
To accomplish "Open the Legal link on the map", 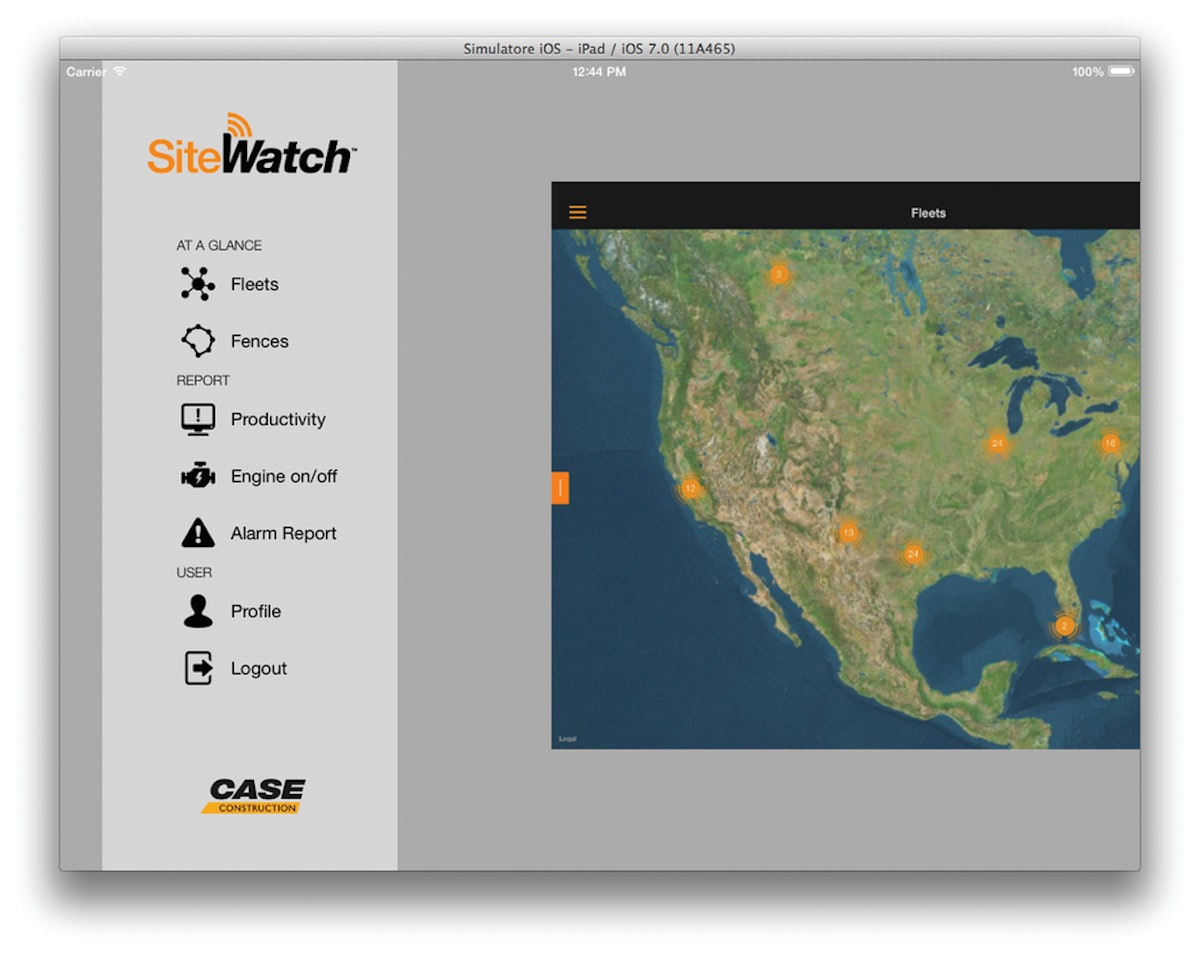I will [x=566, y=738].
